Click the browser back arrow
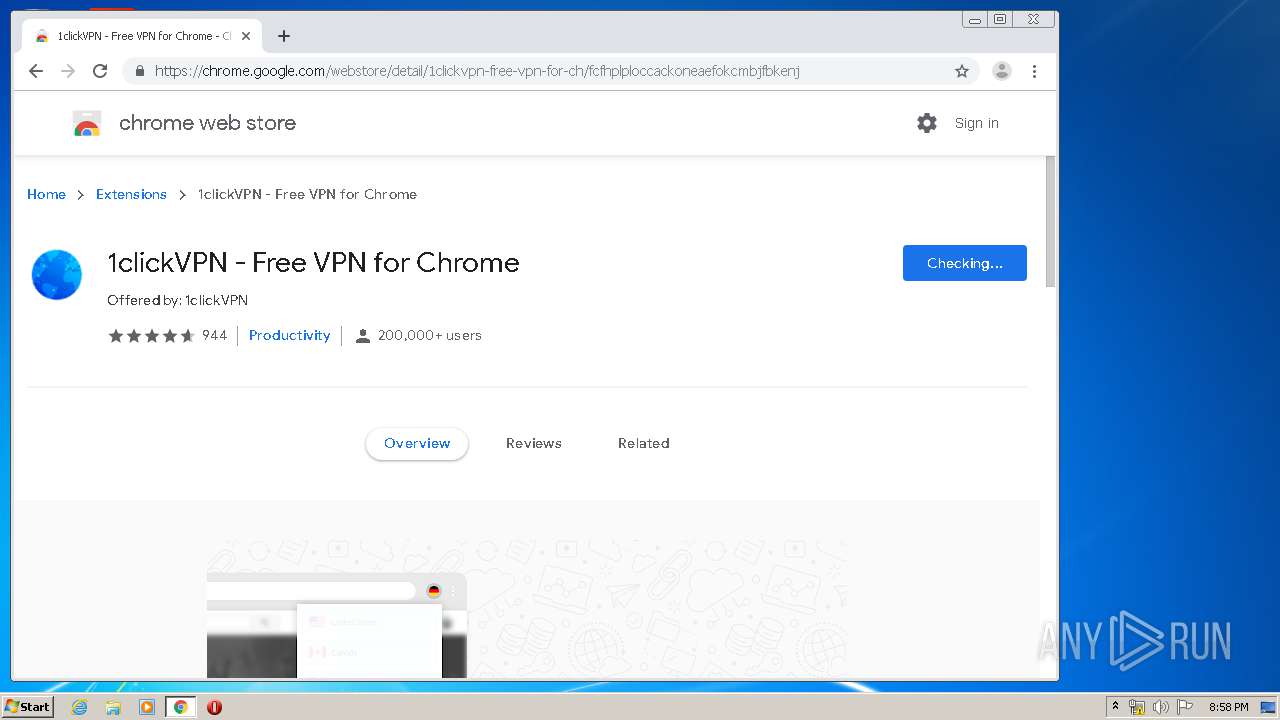The image size is (1280, 720). 36,71
